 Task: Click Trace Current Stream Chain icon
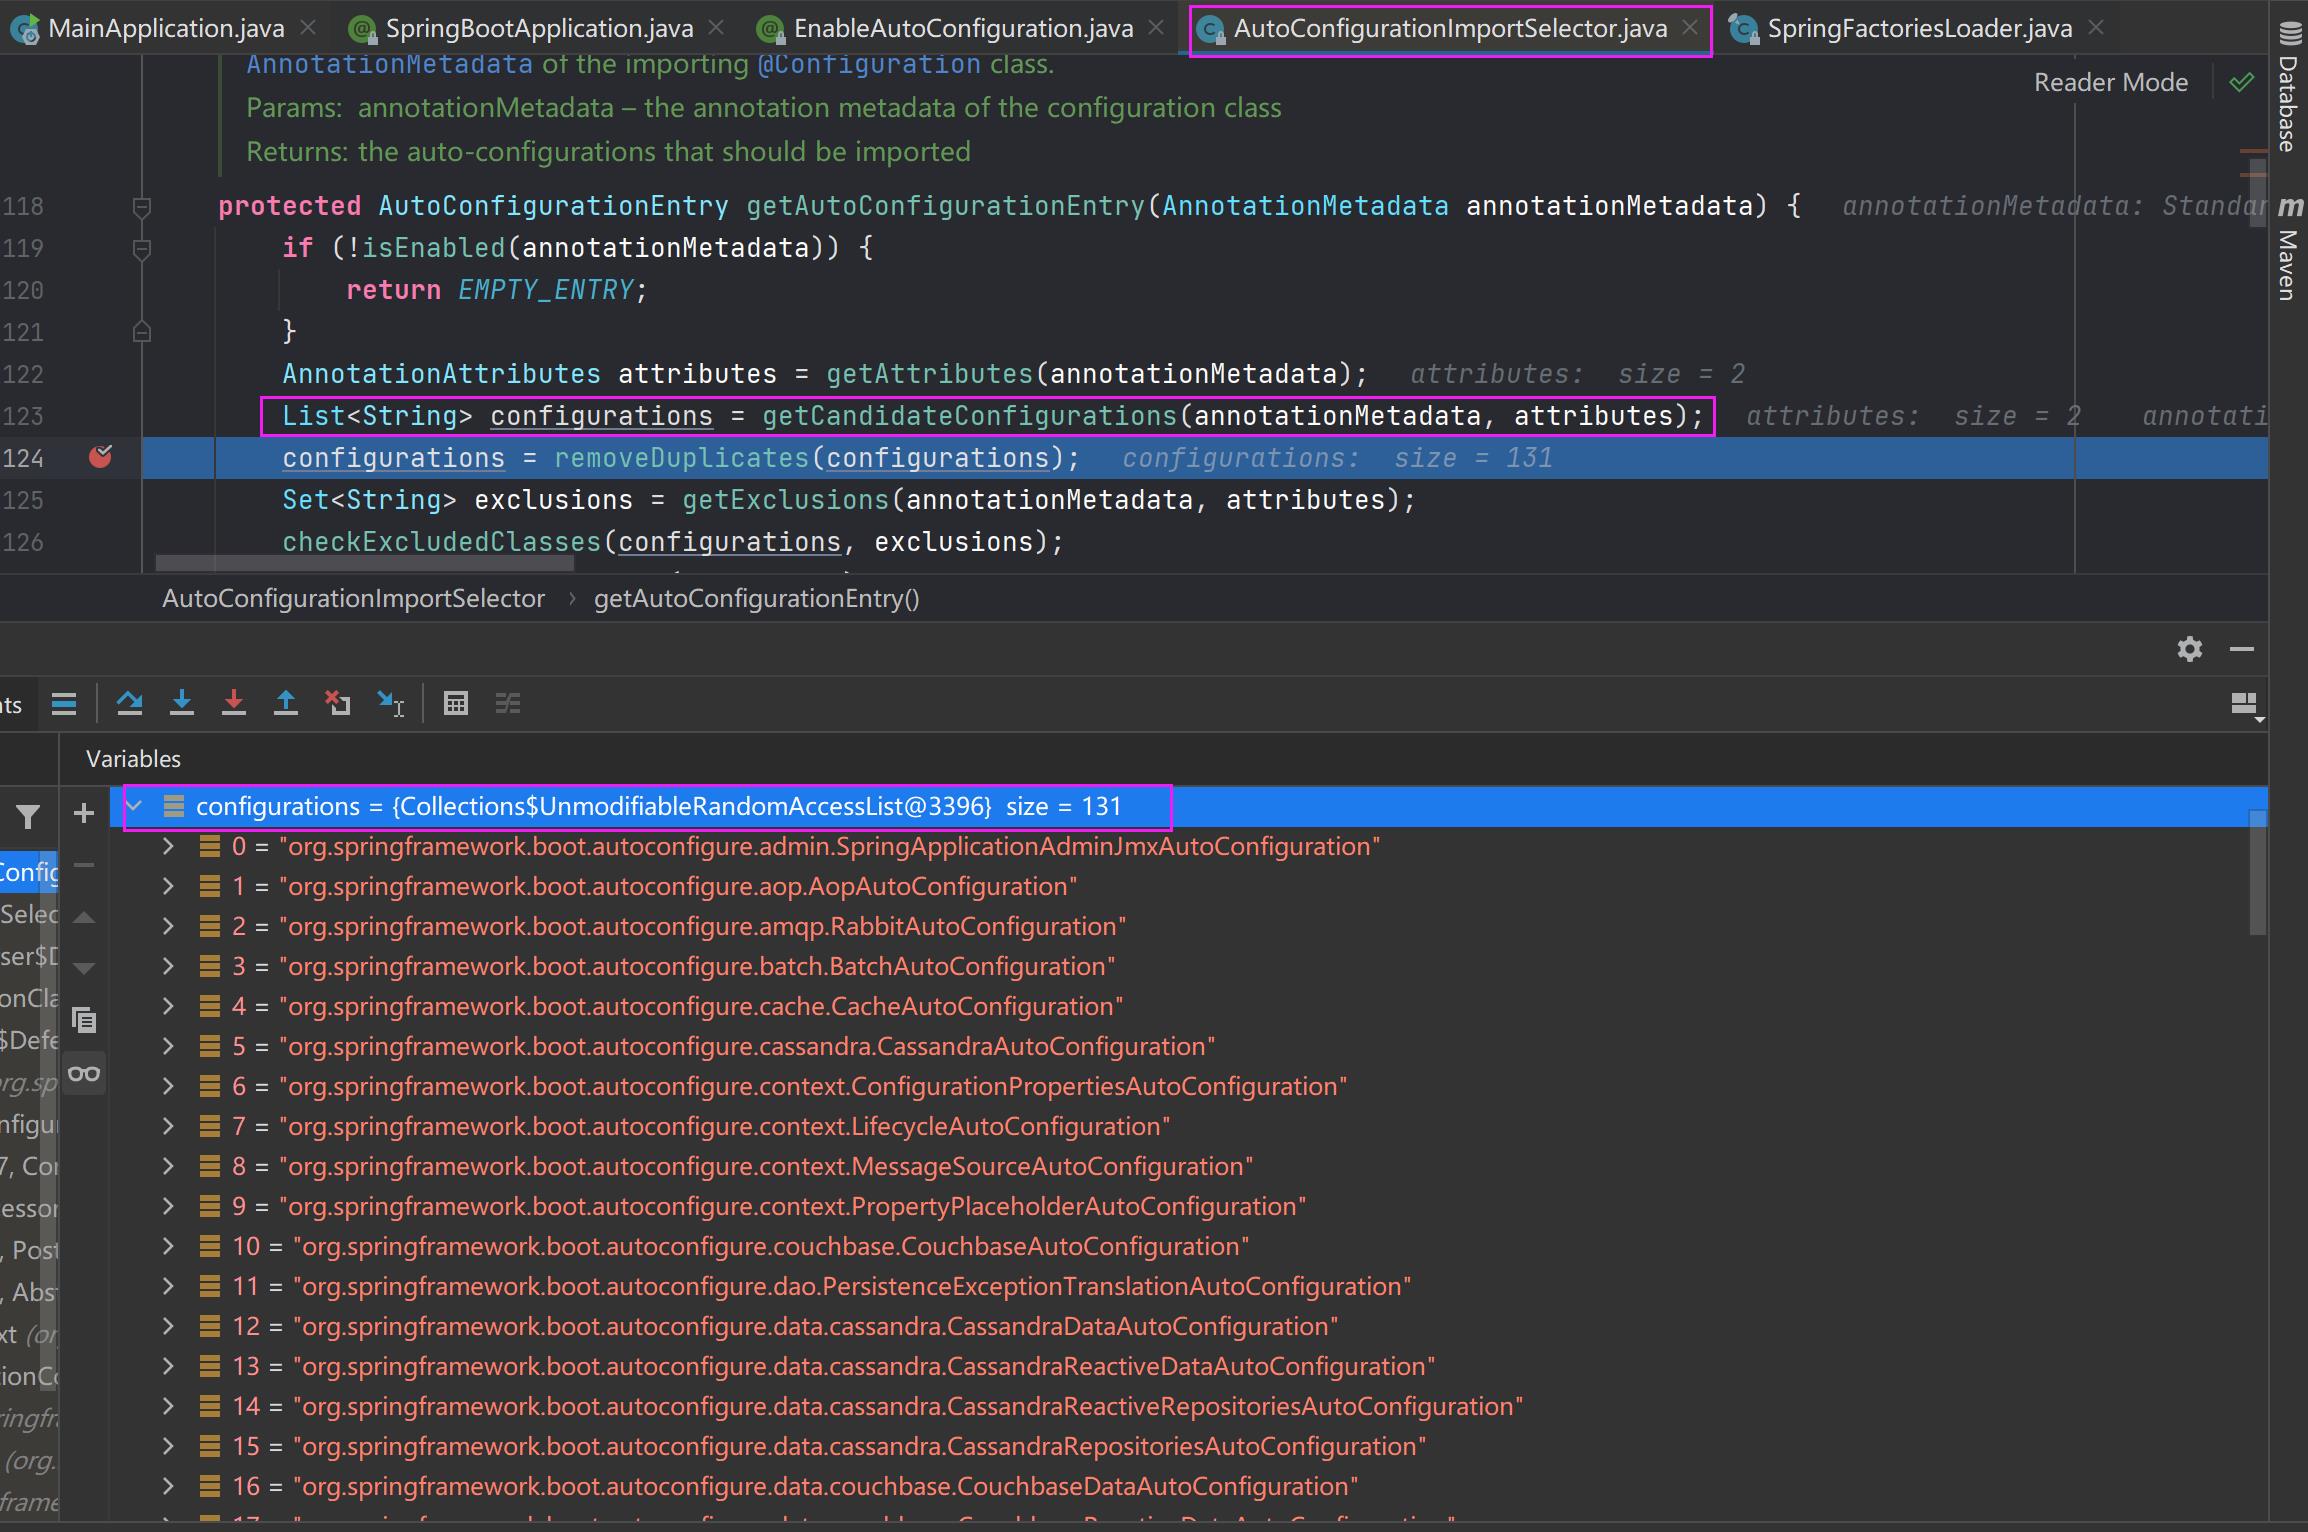[x=508, y=704]
